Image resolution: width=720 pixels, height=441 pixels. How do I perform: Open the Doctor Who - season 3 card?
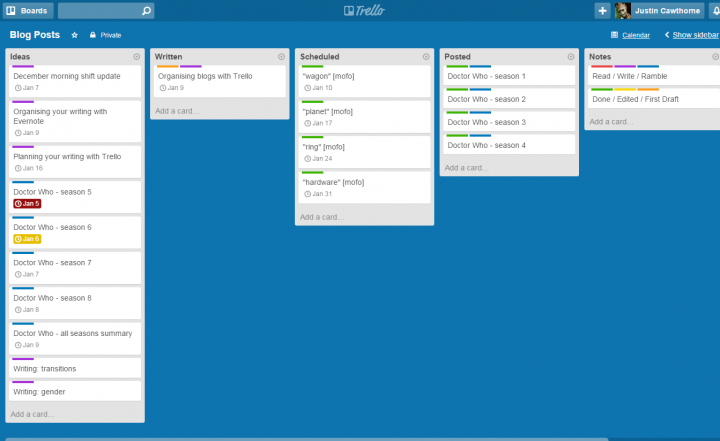pyautogui.click(x=509, y=121)
